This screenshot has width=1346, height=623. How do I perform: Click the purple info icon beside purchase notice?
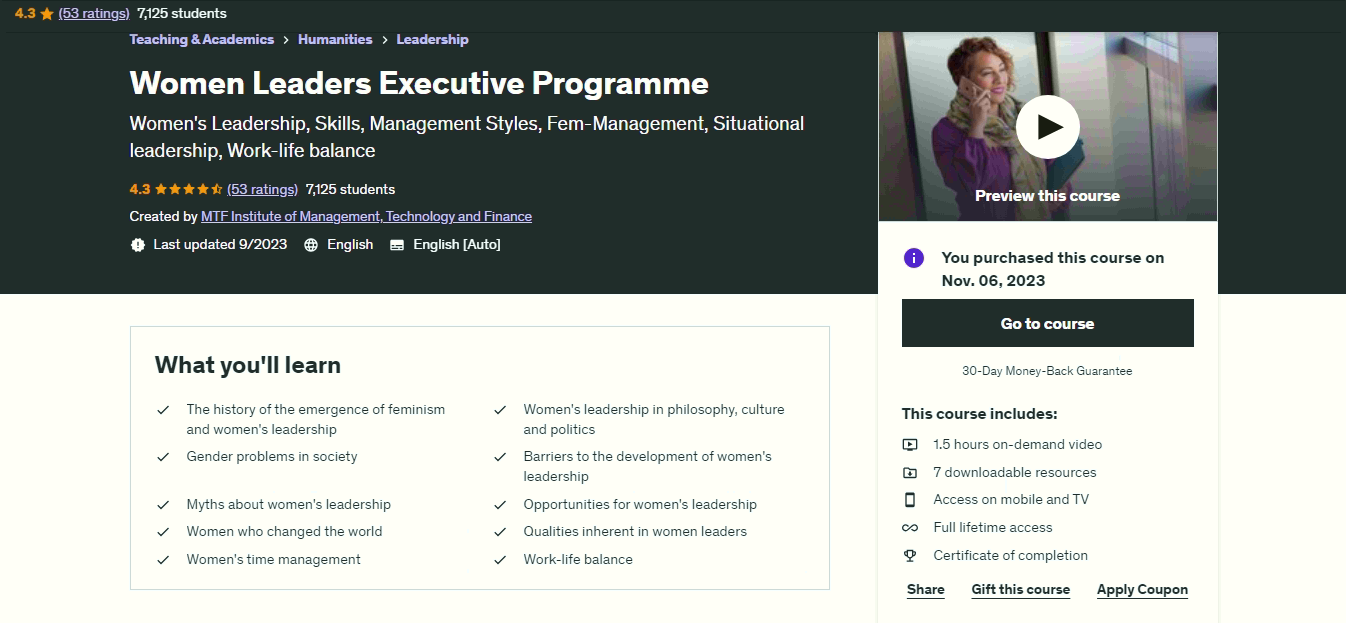914,258
